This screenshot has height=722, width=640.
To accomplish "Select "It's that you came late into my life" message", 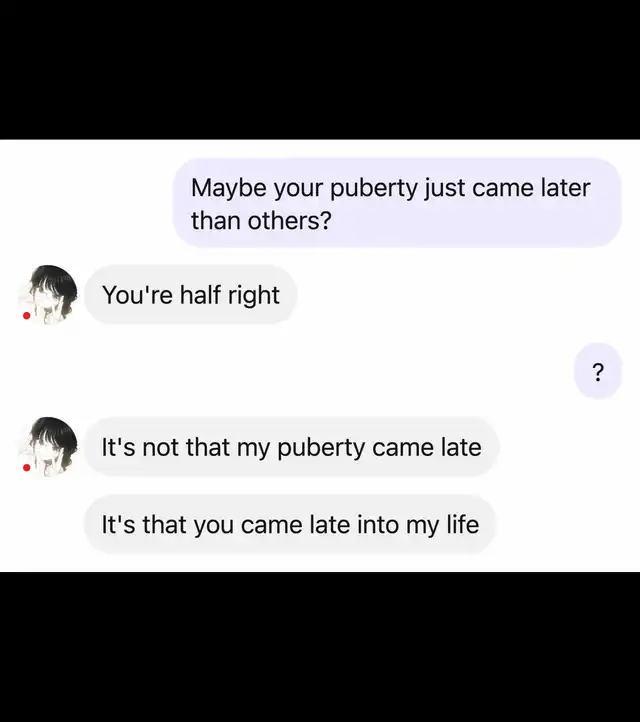I will [x=290, y=524].
